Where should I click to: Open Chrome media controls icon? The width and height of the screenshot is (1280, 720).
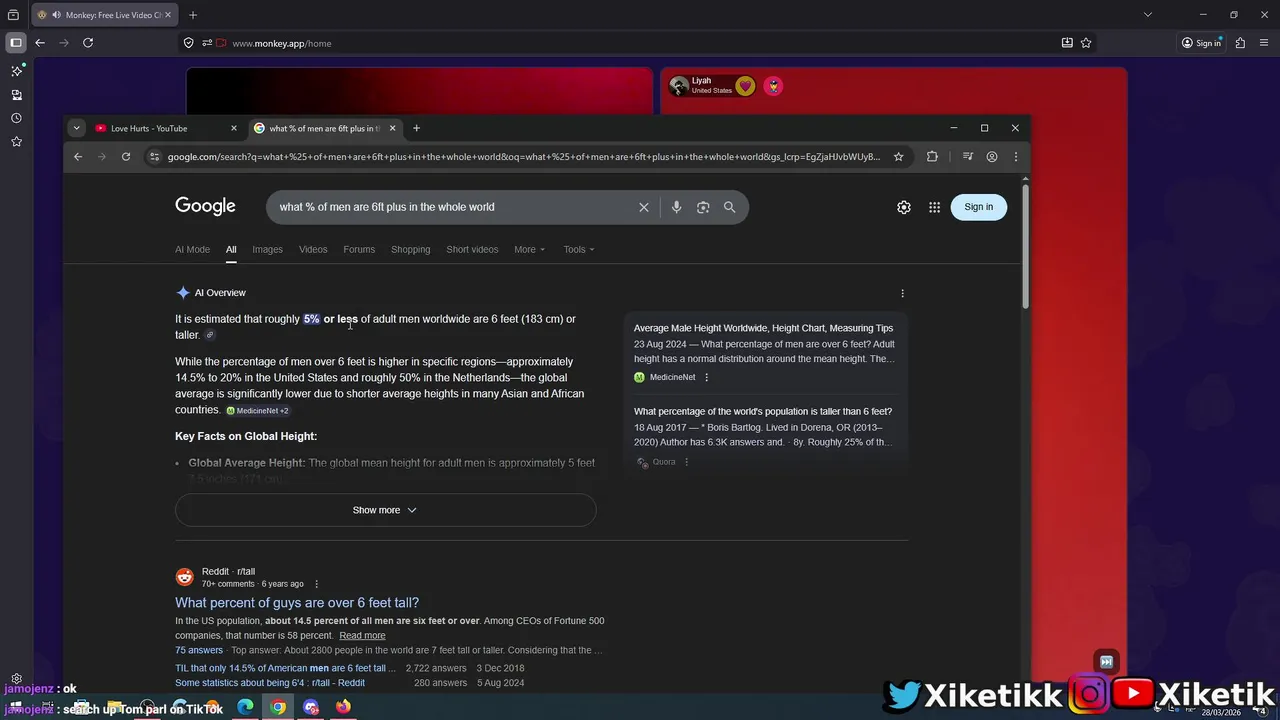[967, 156]
